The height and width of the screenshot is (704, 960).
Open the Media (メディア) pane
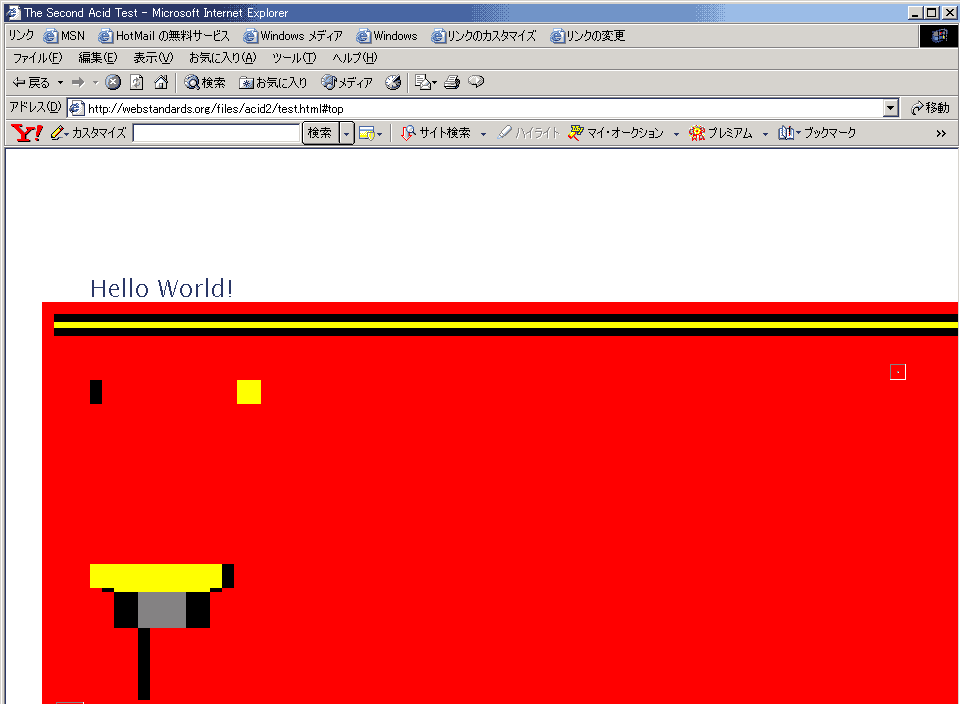pyautogui.click(x=347, y=82)
